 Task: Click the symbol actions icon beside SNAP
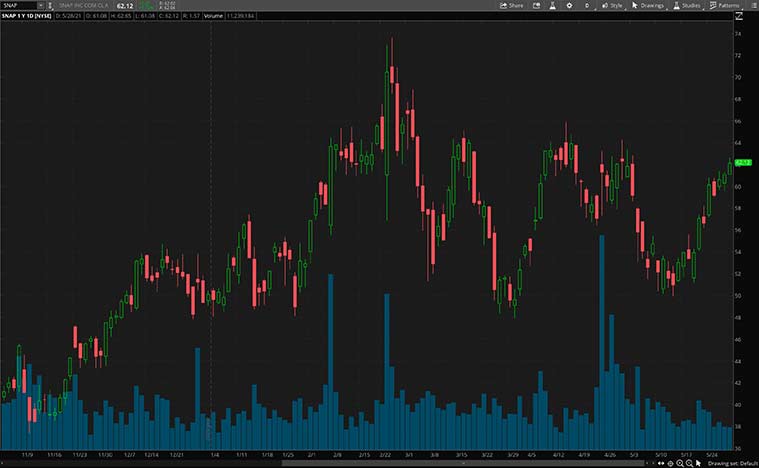(50, 6)
